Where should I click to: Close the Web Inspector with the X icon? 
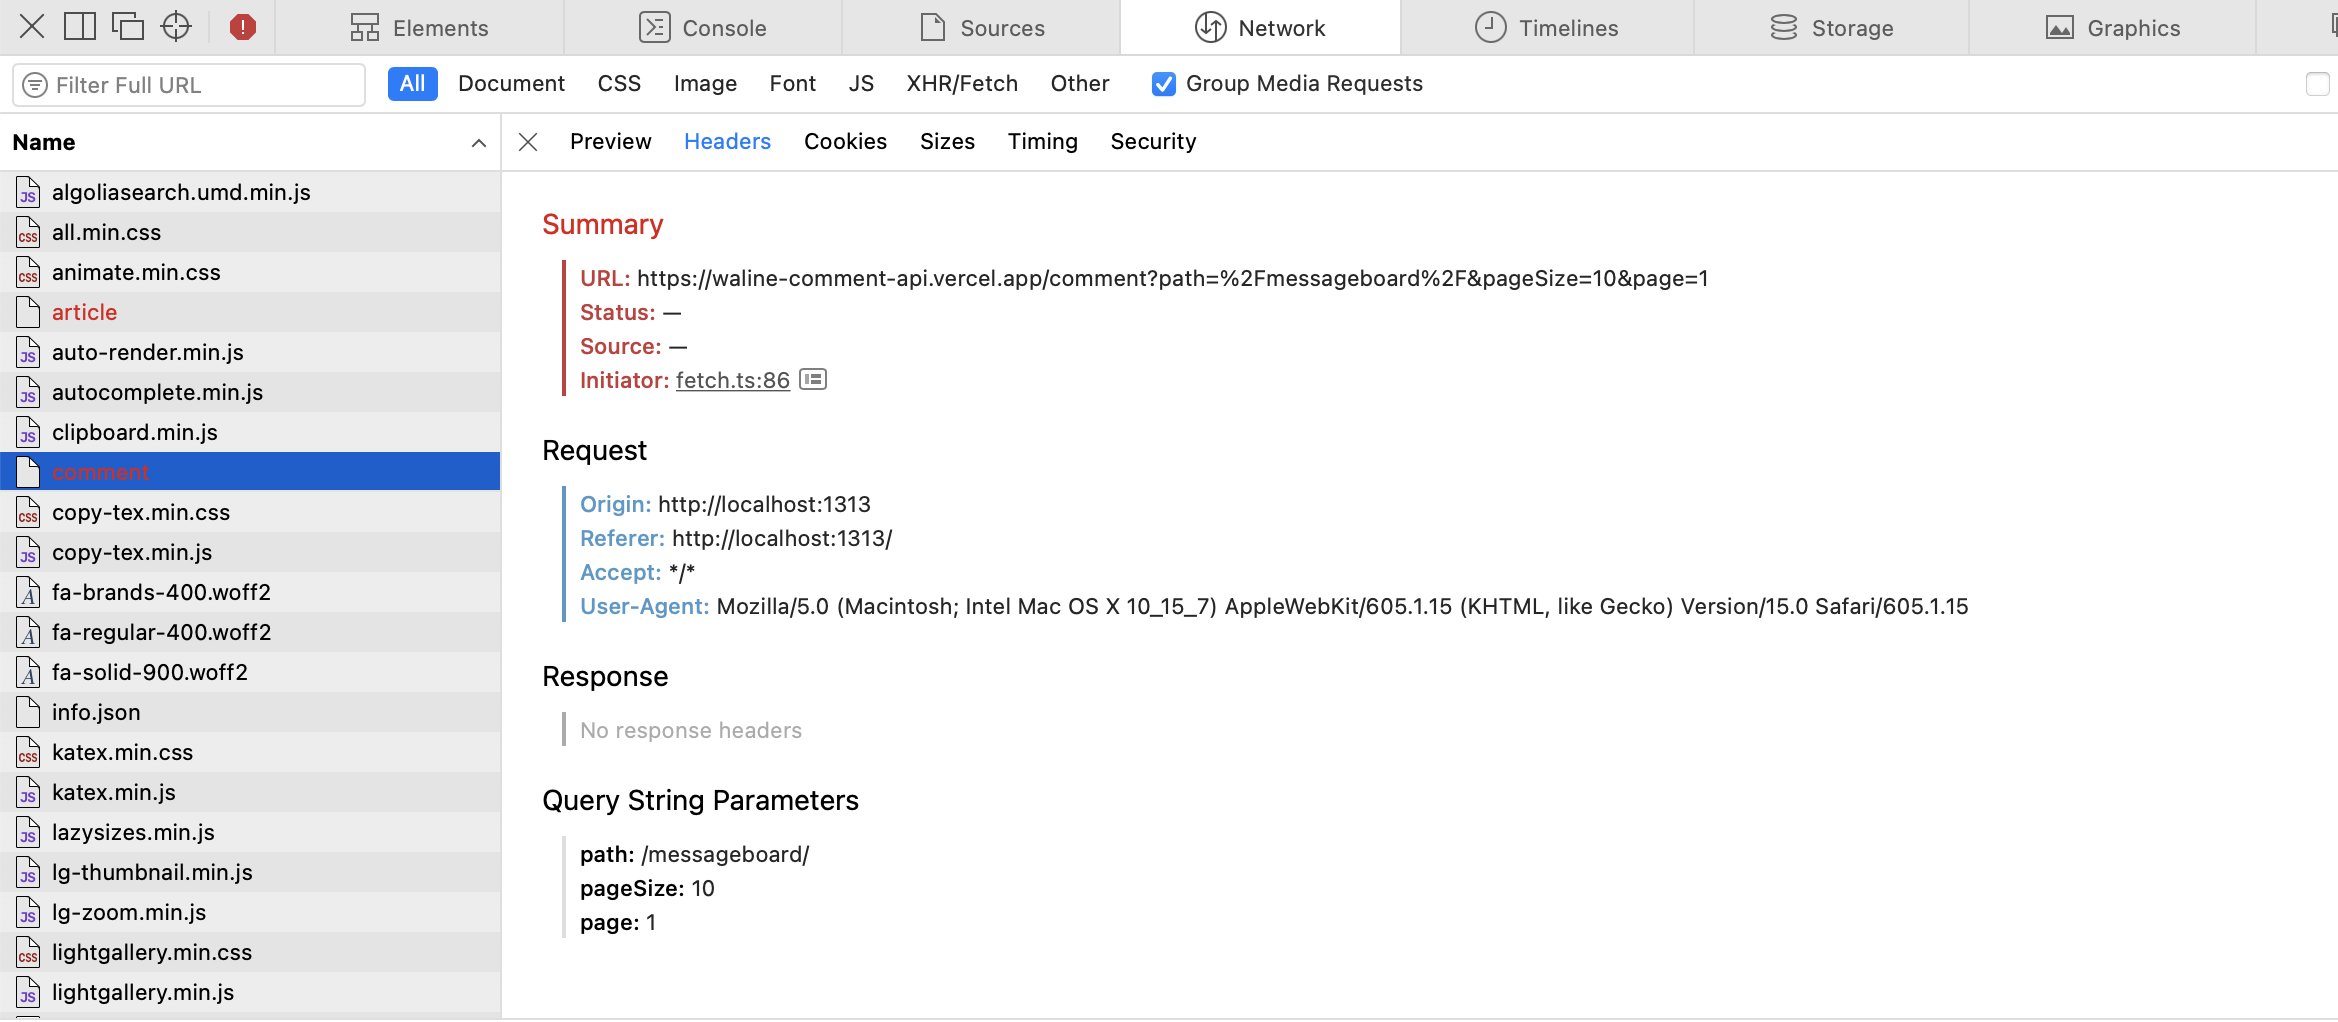click(30, 27)
